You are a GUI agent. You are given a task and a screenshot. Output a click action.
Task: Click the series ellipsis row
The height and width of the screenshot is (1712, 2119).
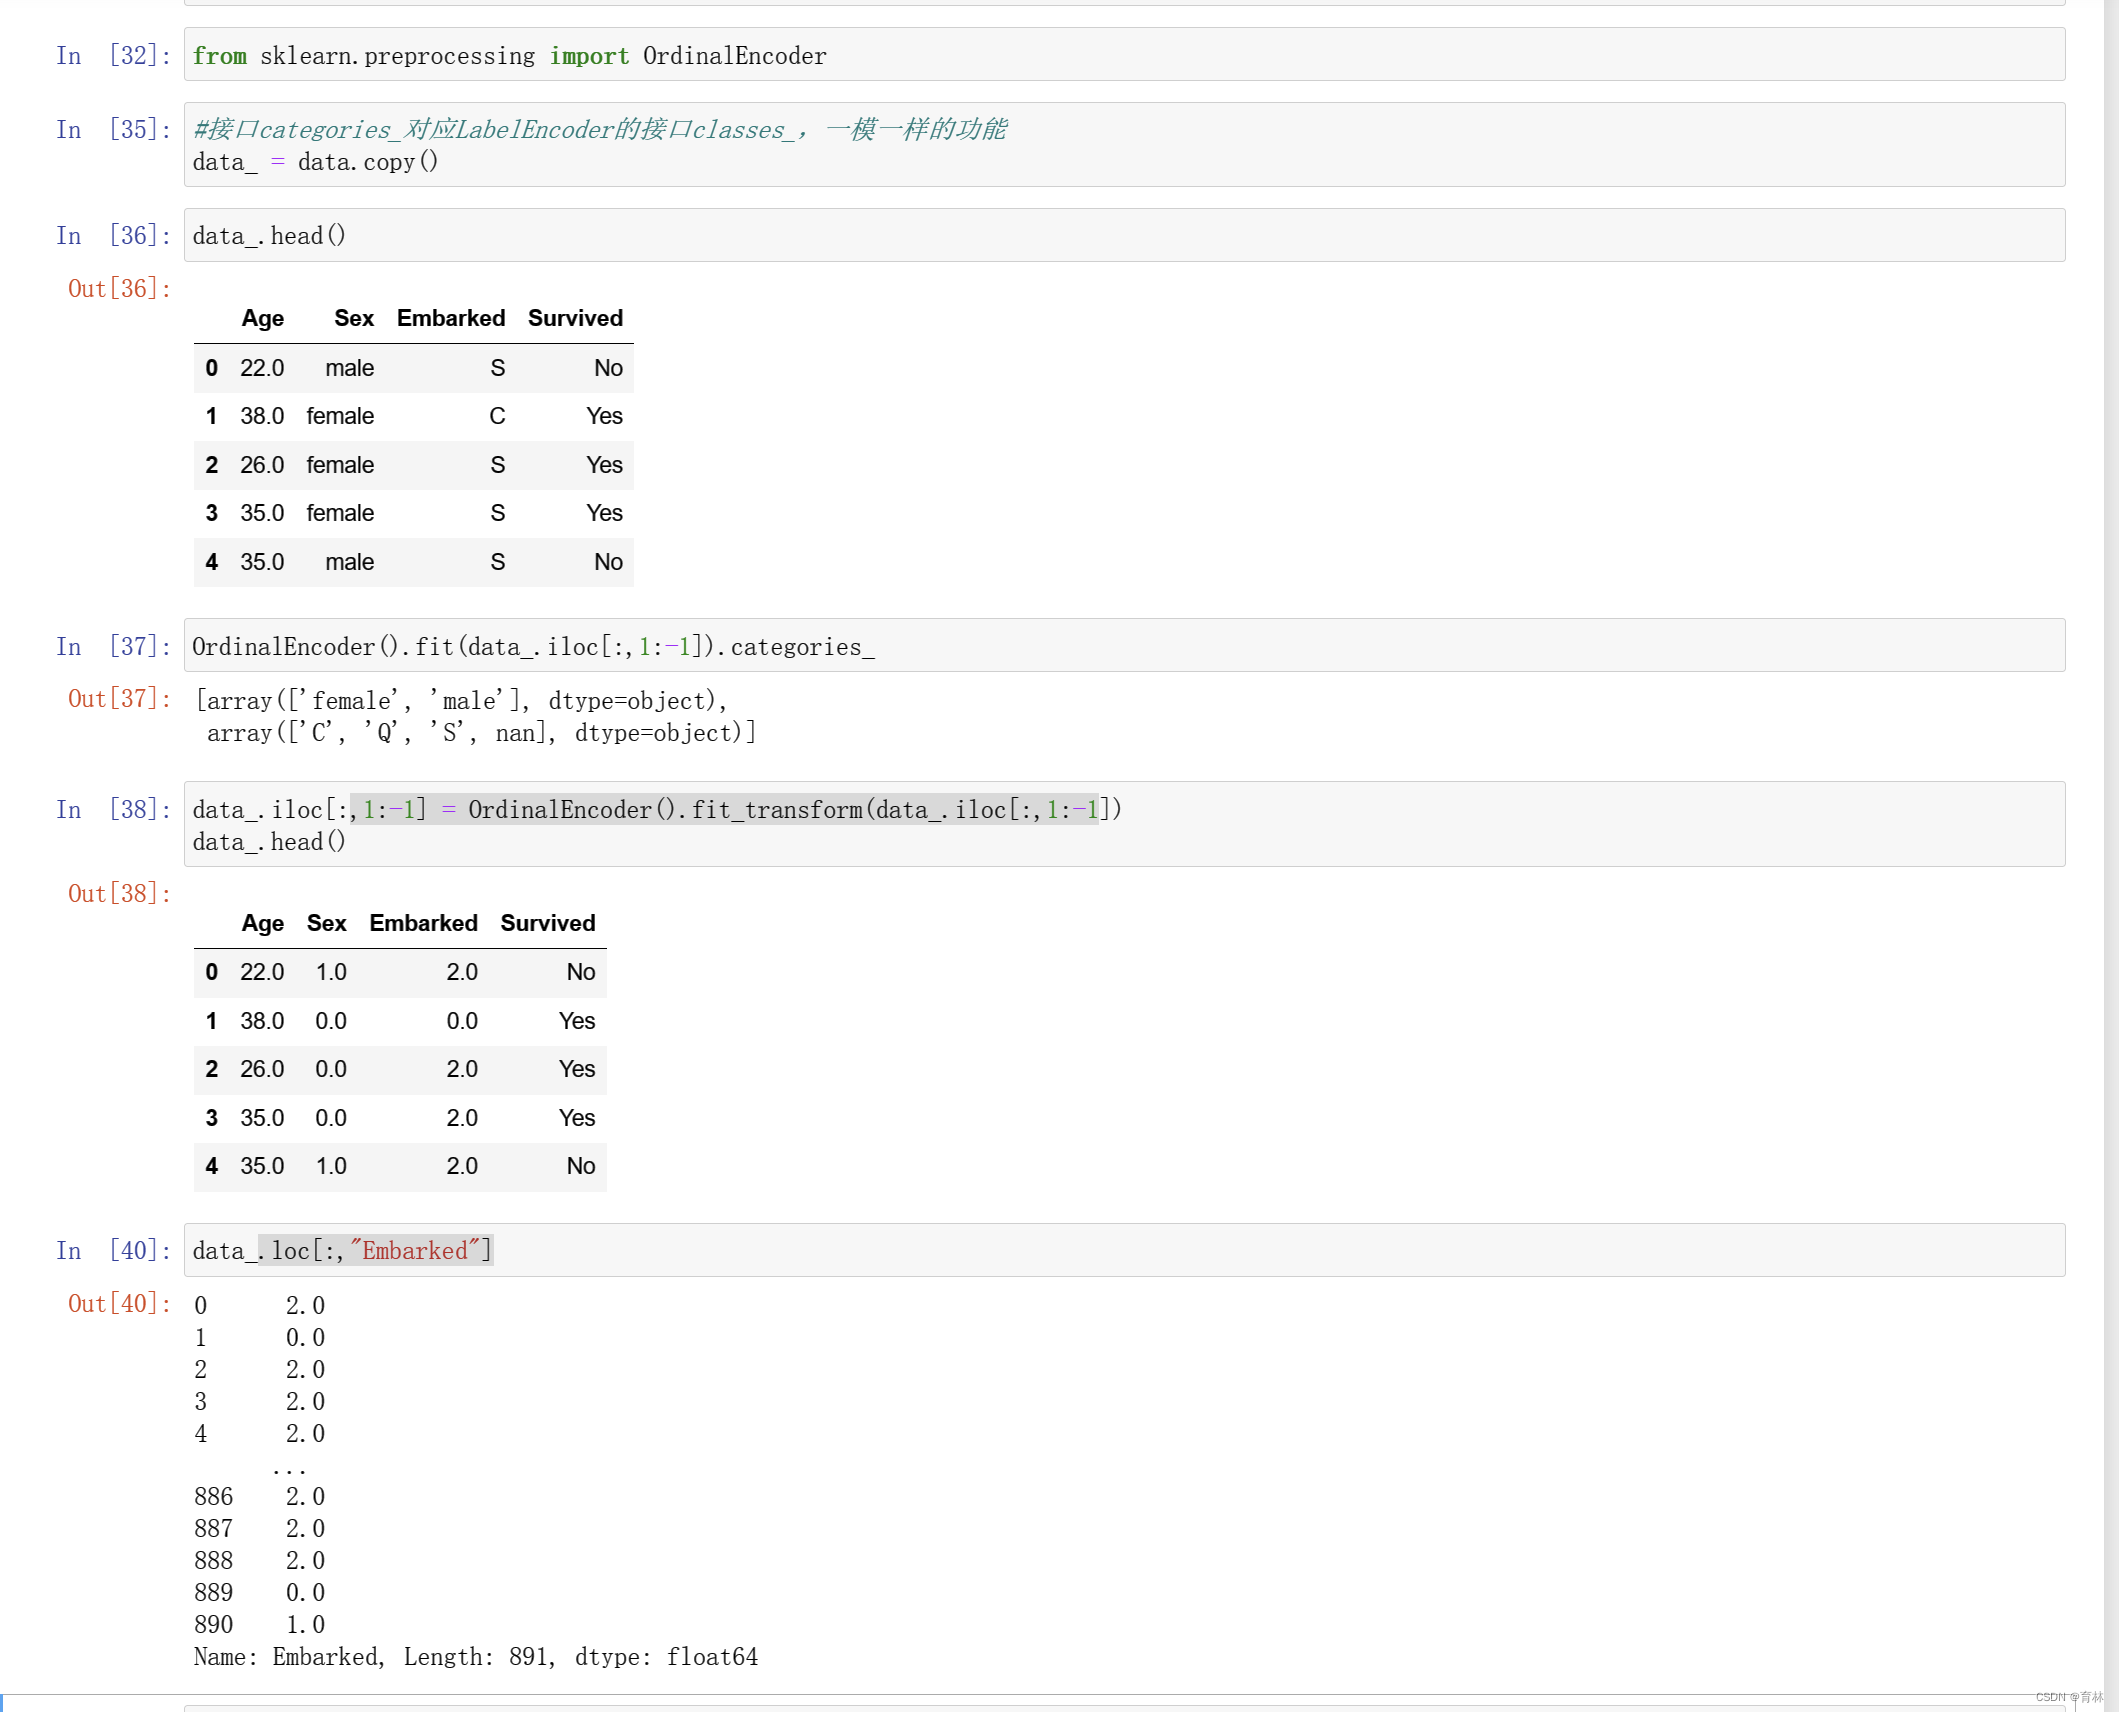289,1468
